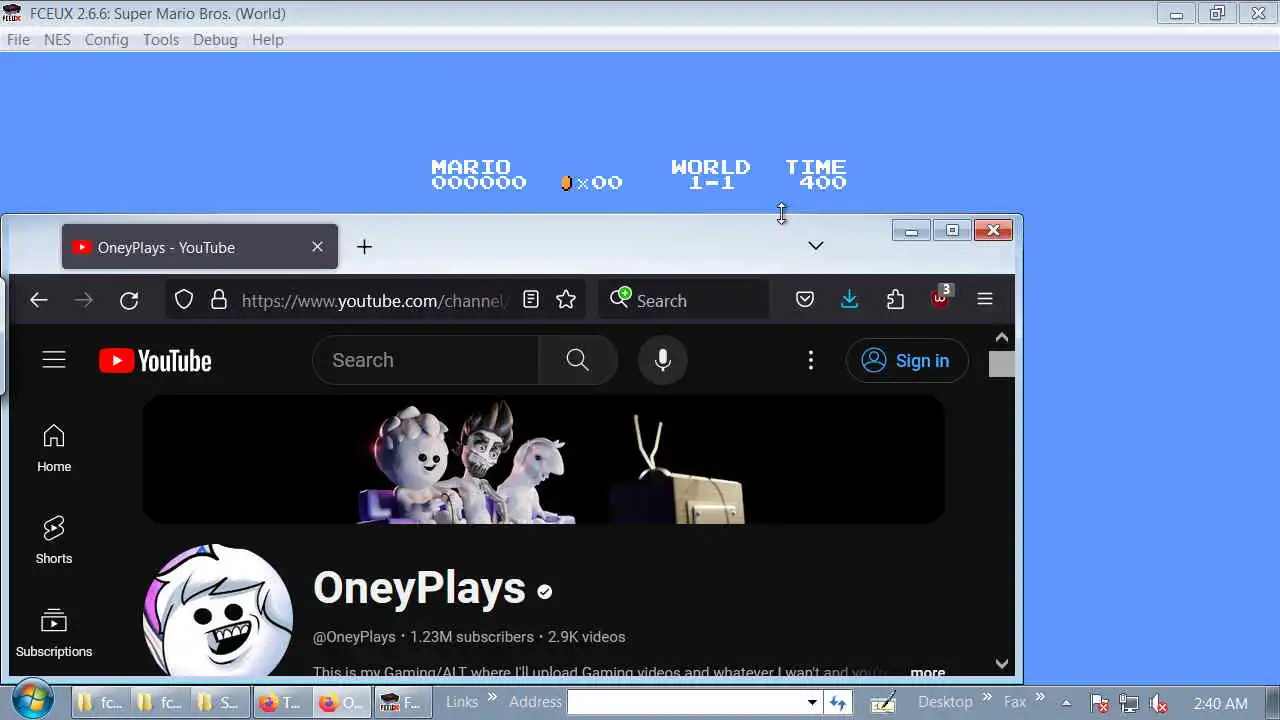
Task: Open Subscriptions in YouTube sidebar
Action: (x=54, y=633)
